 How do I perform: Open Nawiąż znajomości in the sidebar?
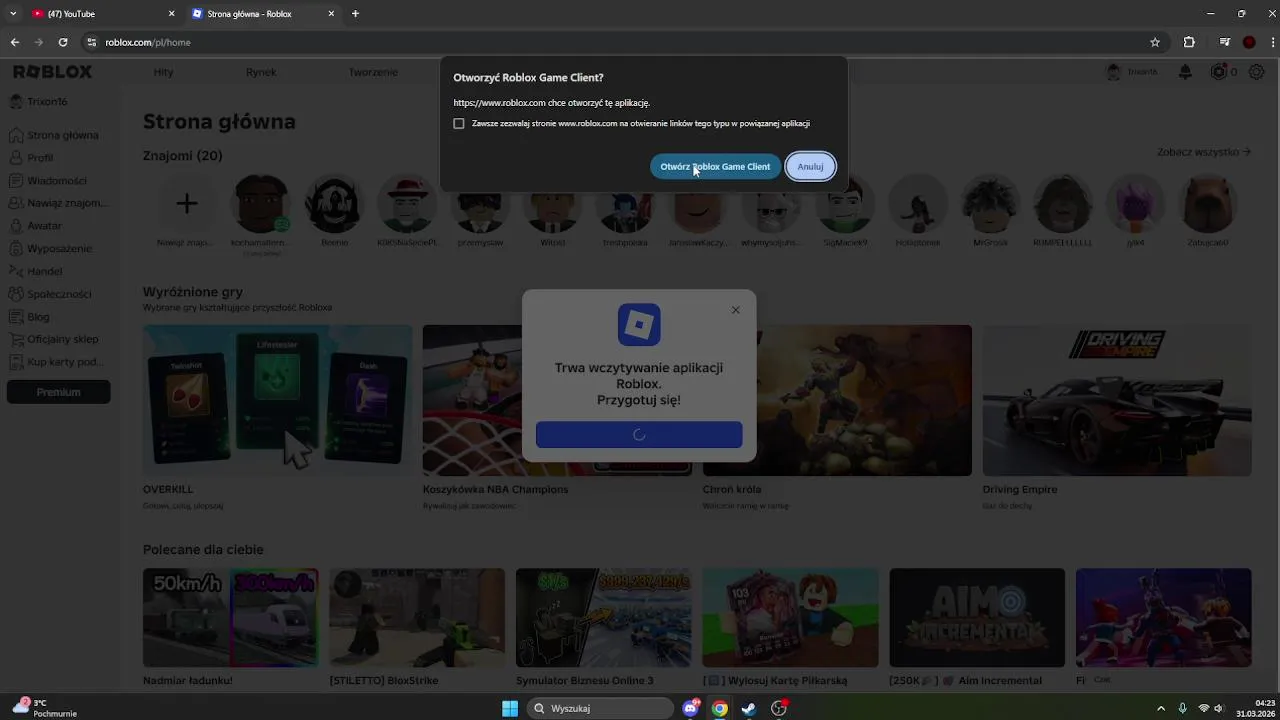click(56, 203)
